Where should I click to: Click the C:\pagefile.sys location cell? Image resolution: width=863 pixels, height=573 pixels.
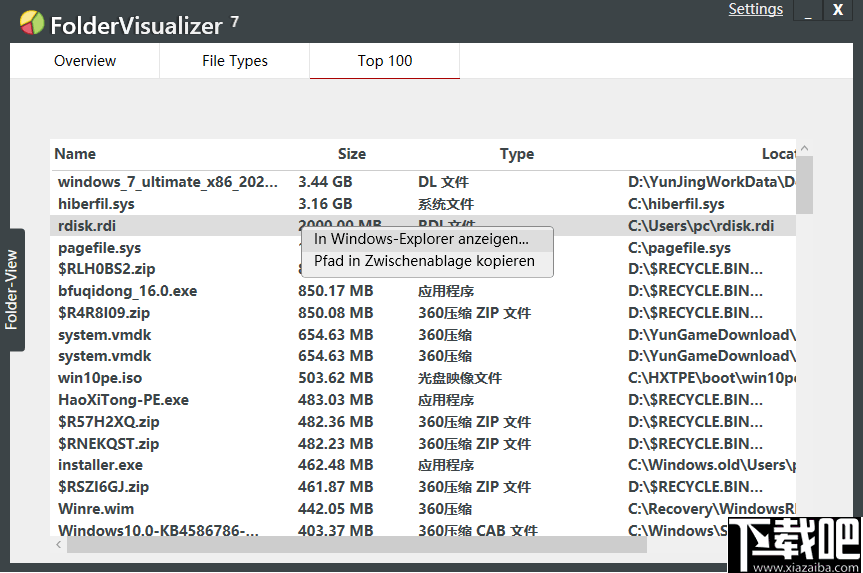[x=679, y=248]
